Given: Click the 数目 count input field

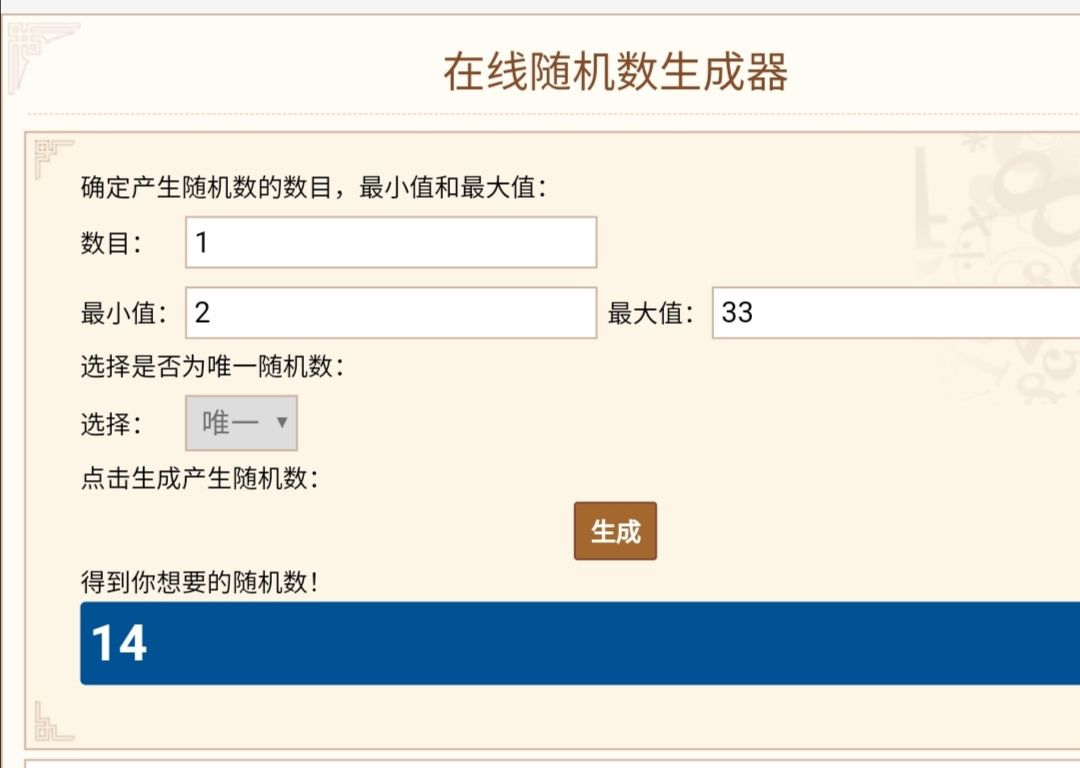Looking at the screenshot, I should (x=391, y=242).
